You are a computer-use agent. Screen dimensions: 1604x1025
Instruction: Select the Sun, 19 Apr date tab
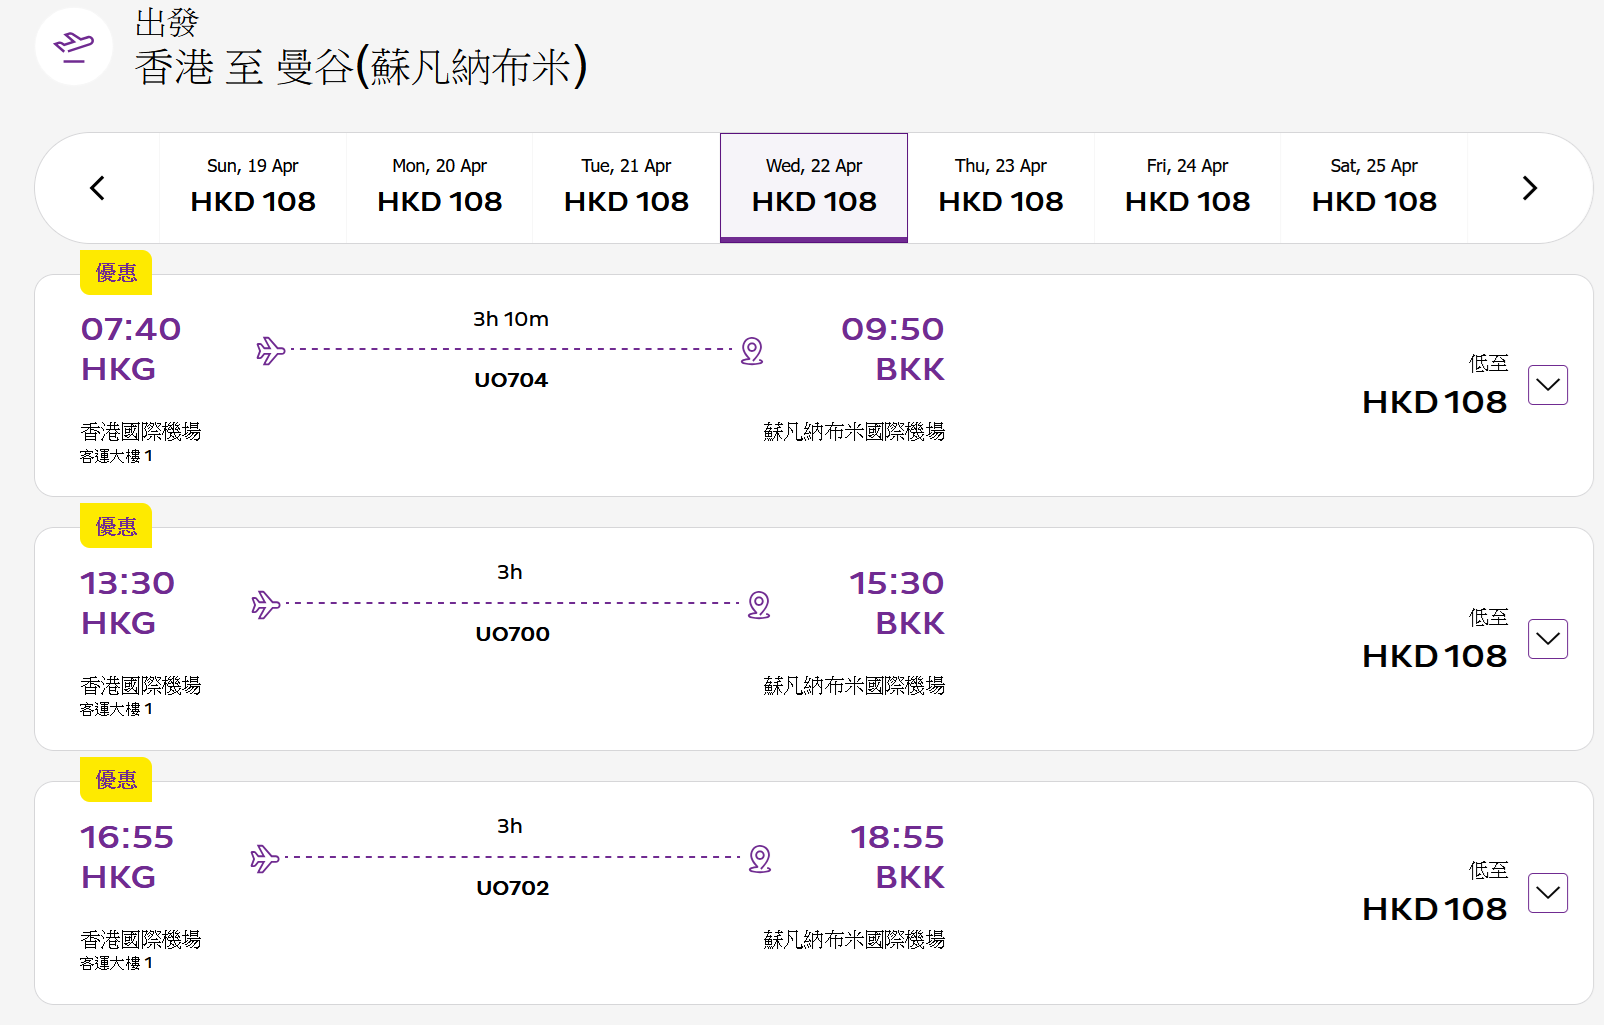coord(253,188)
